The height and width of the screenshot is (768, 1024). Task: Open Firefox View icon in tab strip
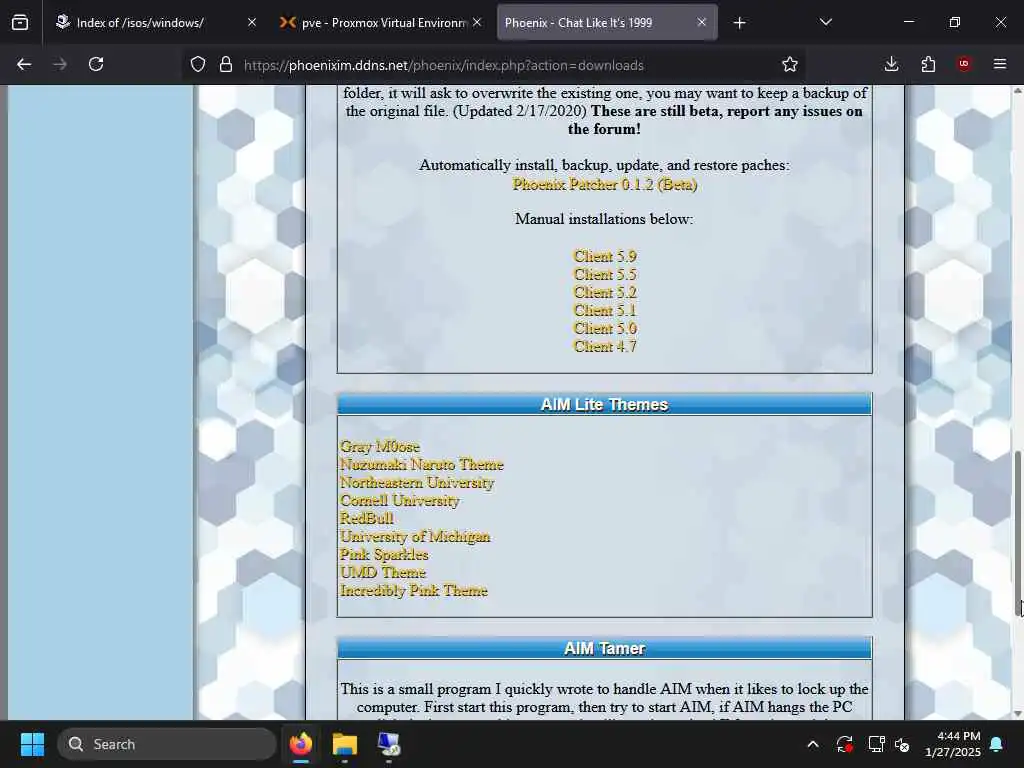pyautogui.click(x=20, y=23)
